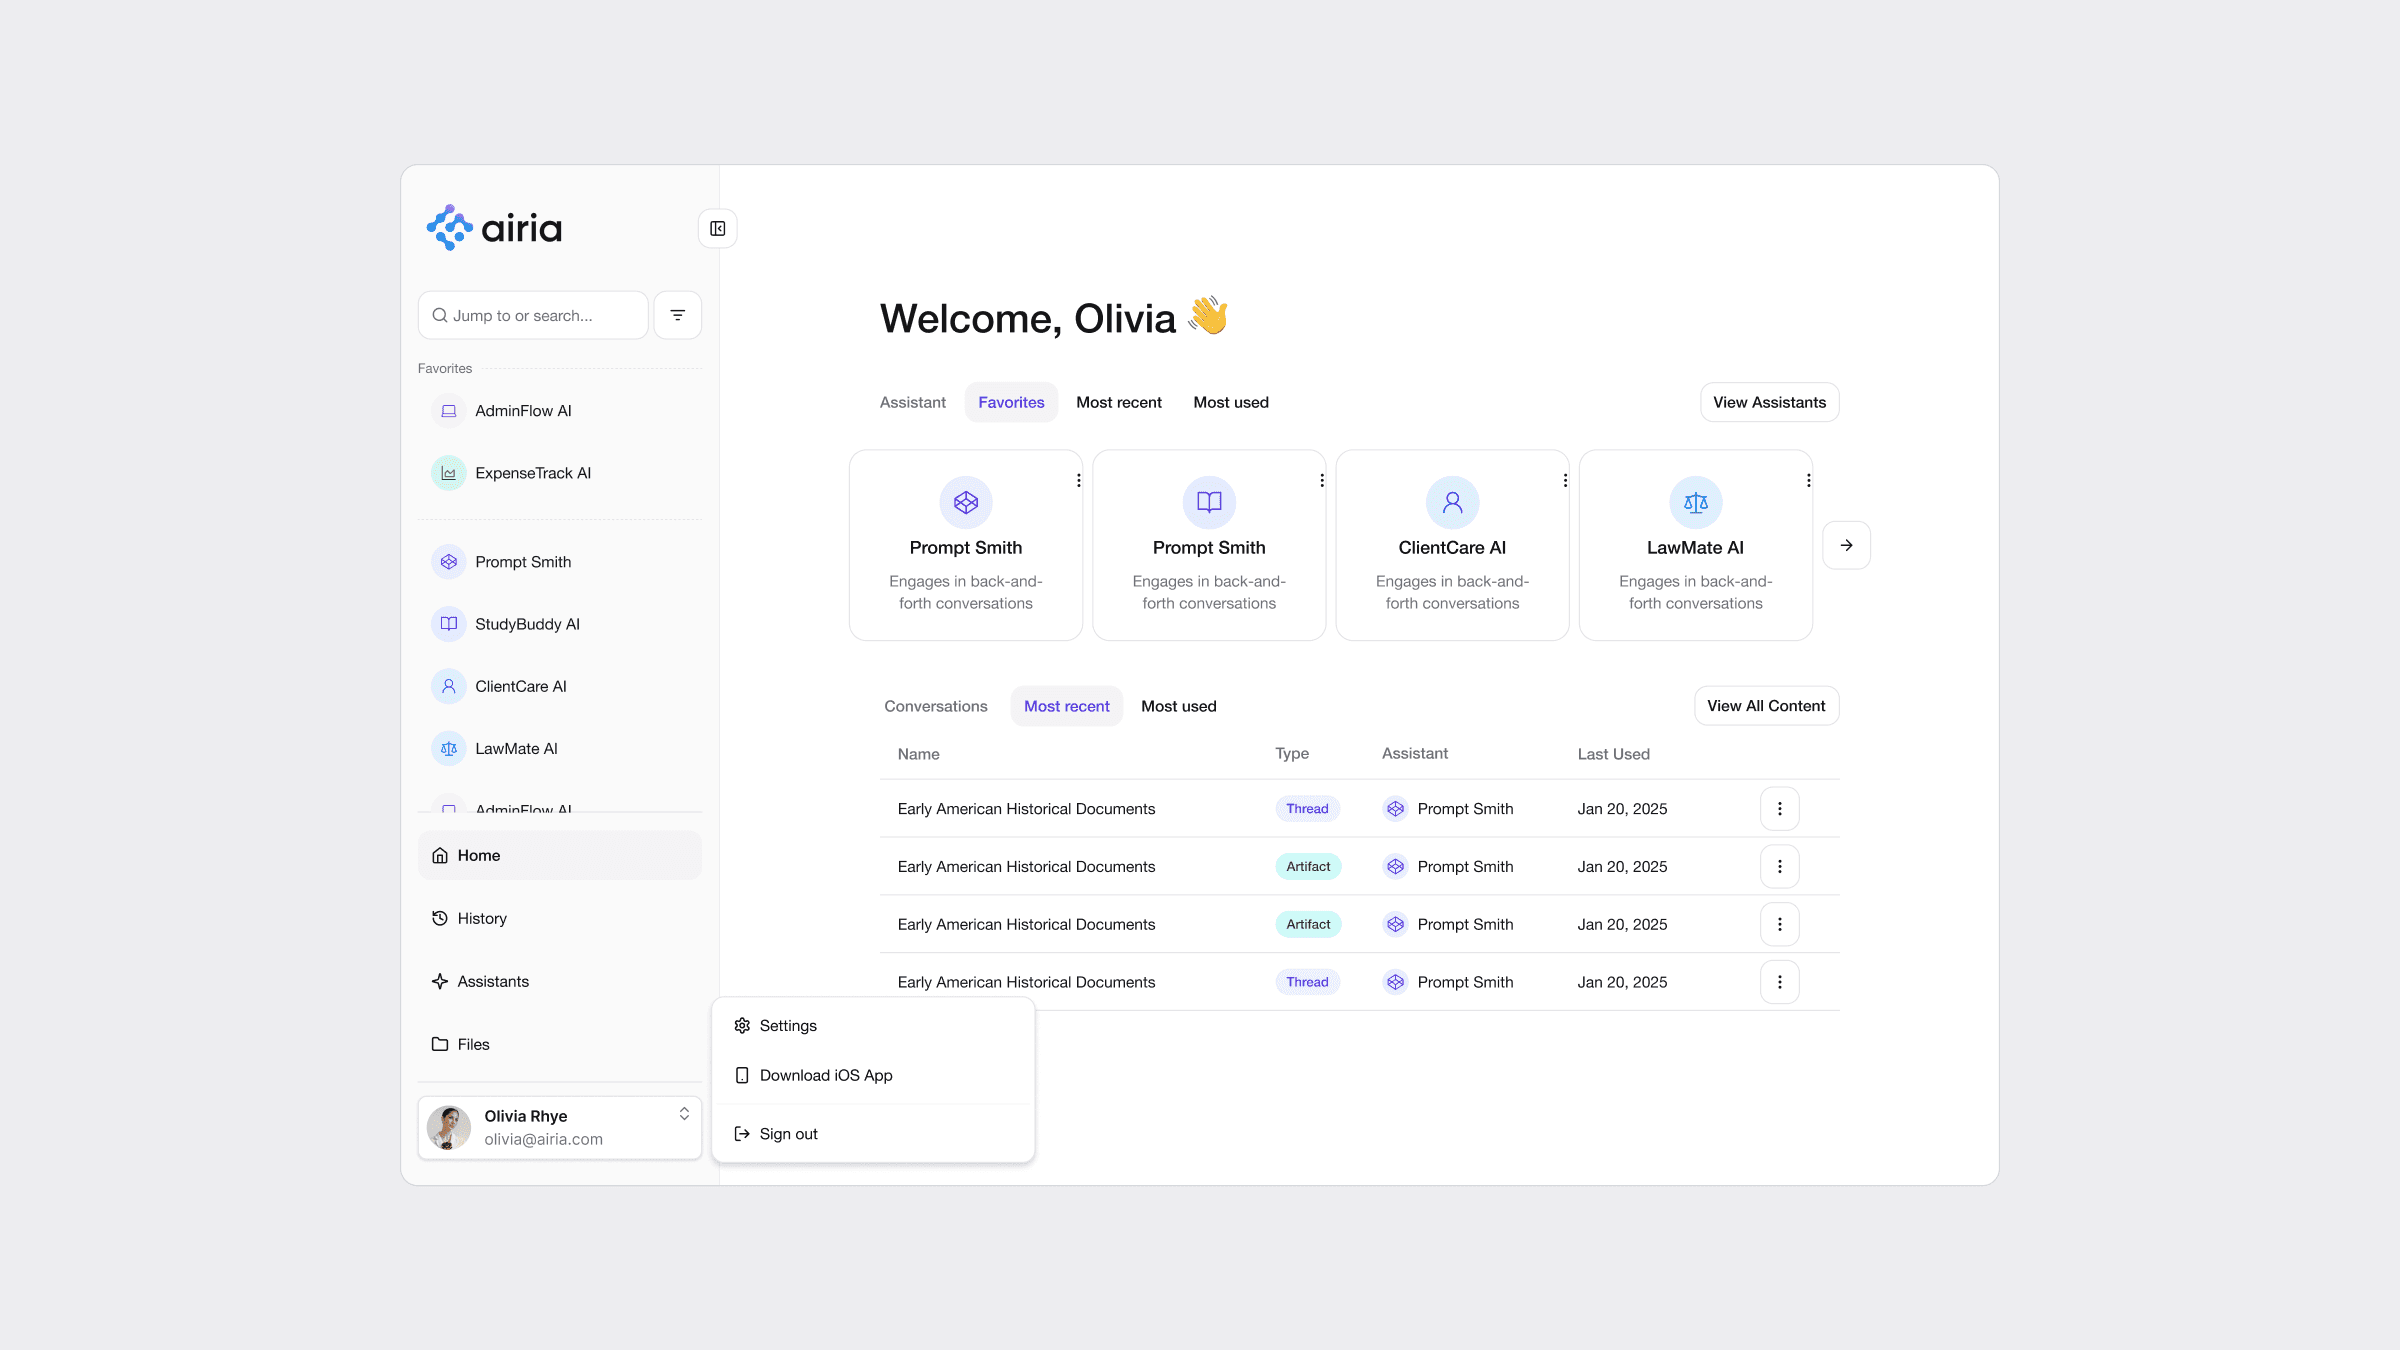Choose Download iOS App menu entry
Screen dimensions: 2400x1350
click(x=825, y=1075)
